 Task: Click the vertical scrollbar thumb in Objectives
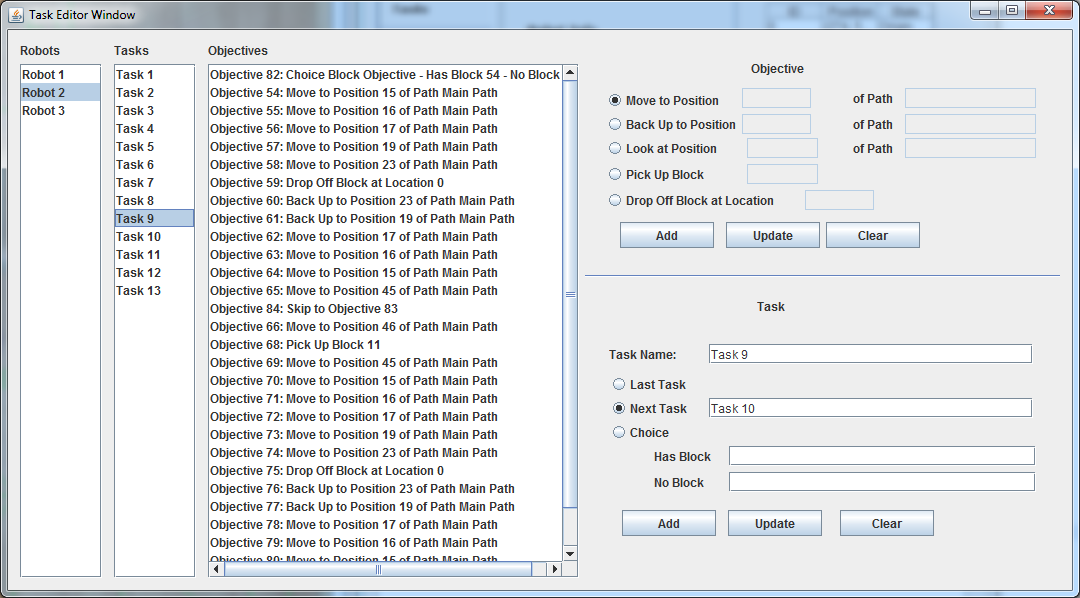click(x=570, y=294)
